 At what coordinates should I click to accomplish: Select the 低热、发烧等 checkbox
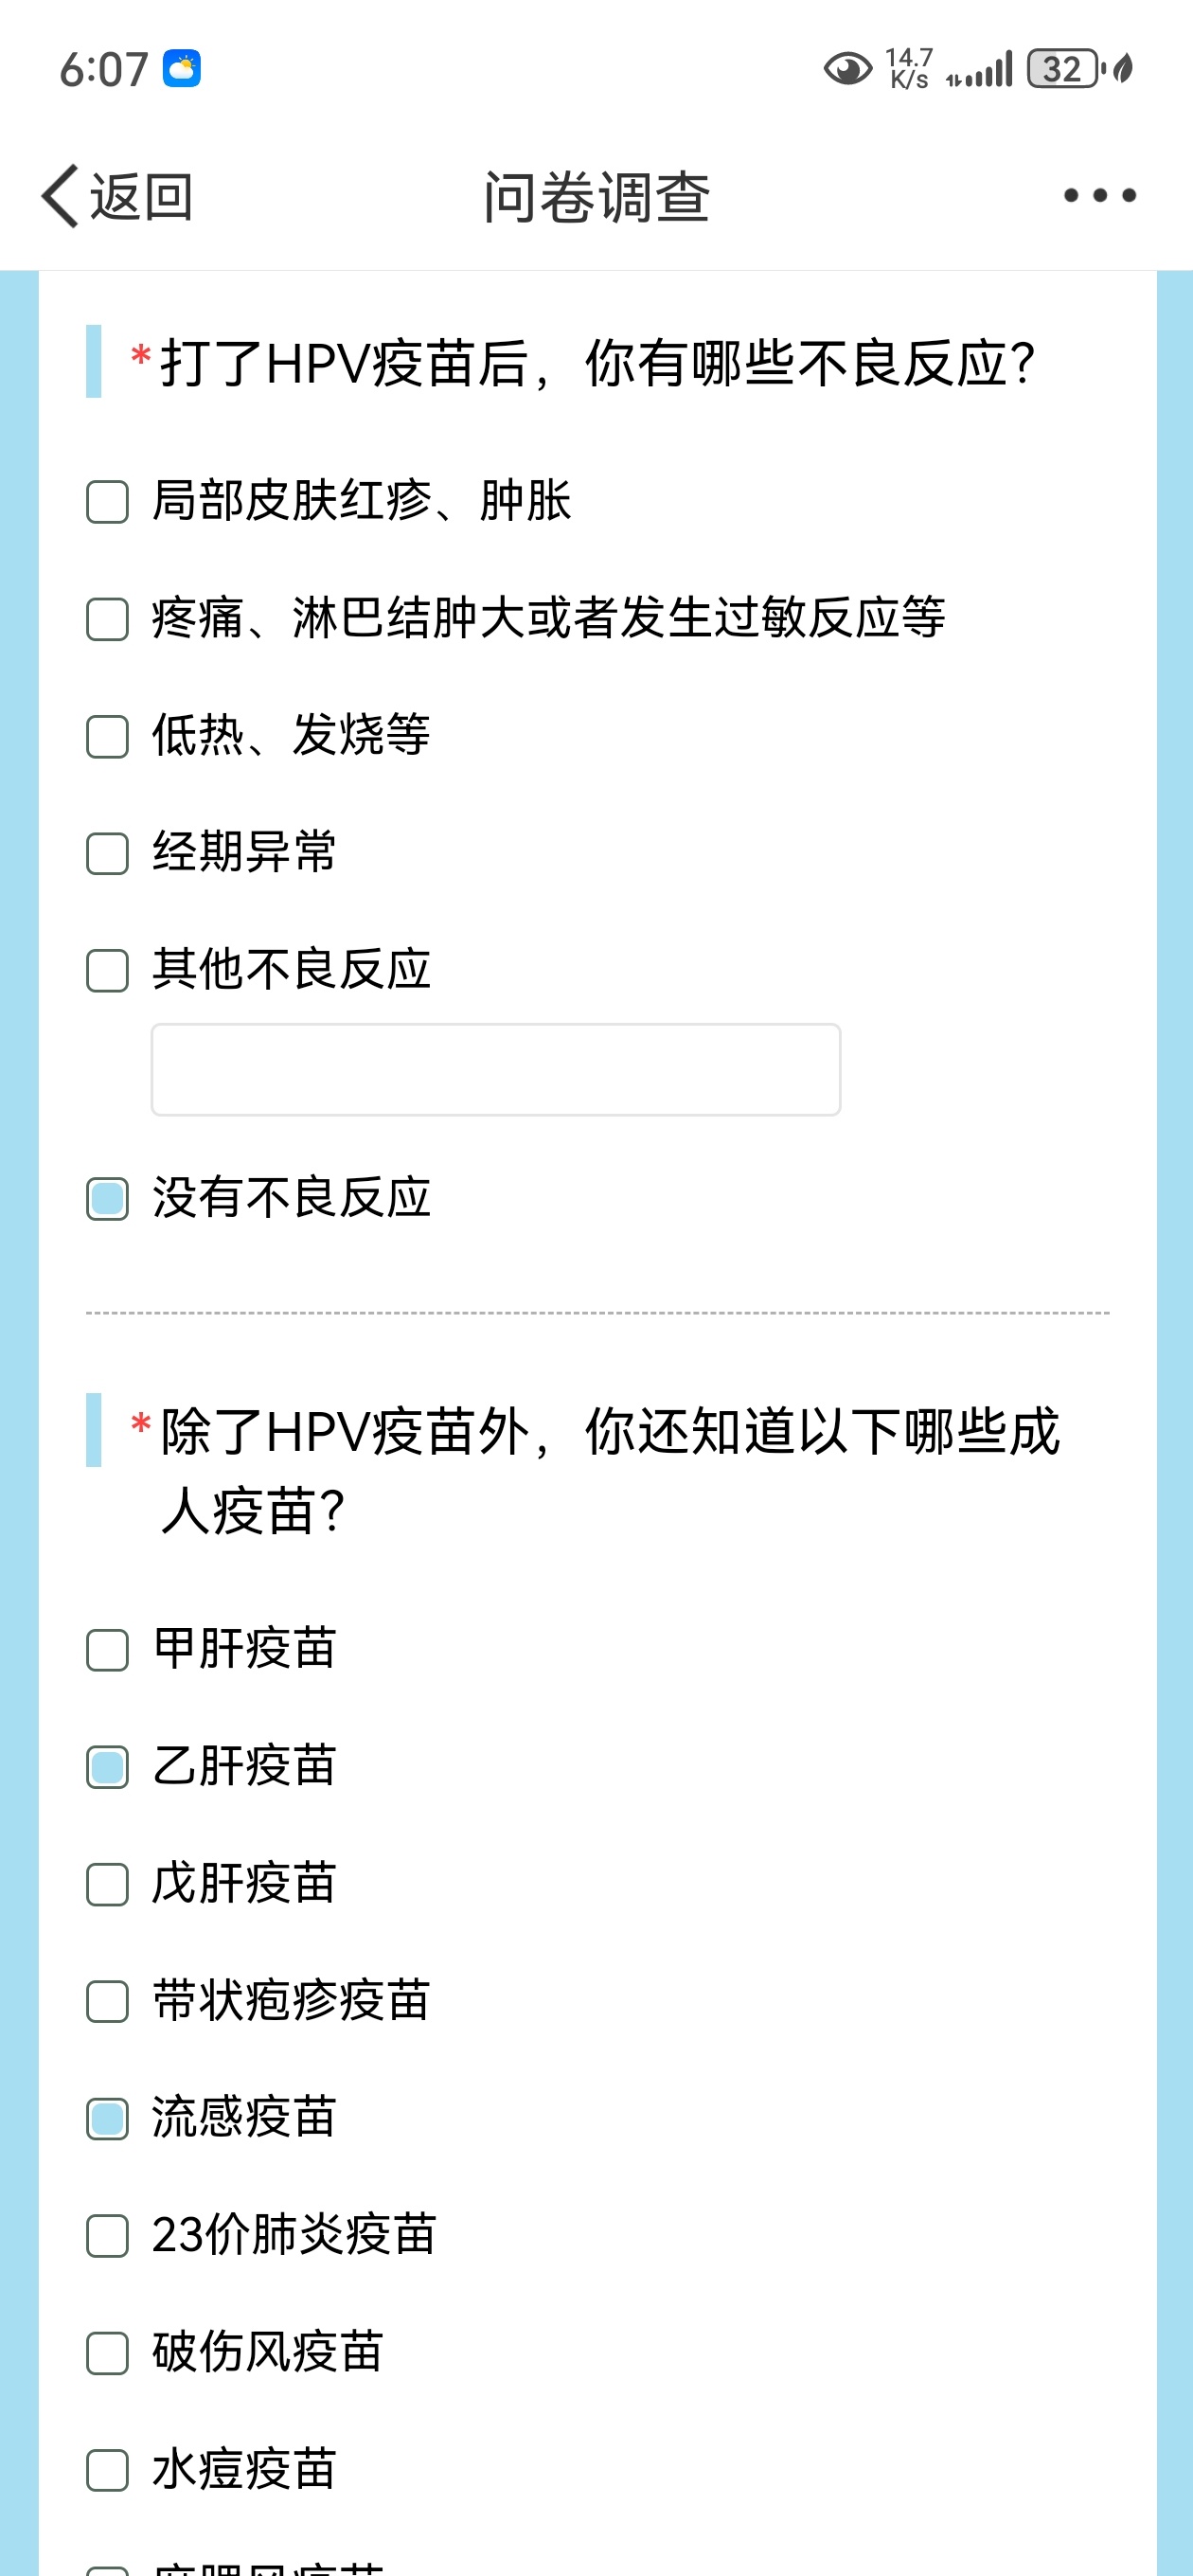point(107,736)
